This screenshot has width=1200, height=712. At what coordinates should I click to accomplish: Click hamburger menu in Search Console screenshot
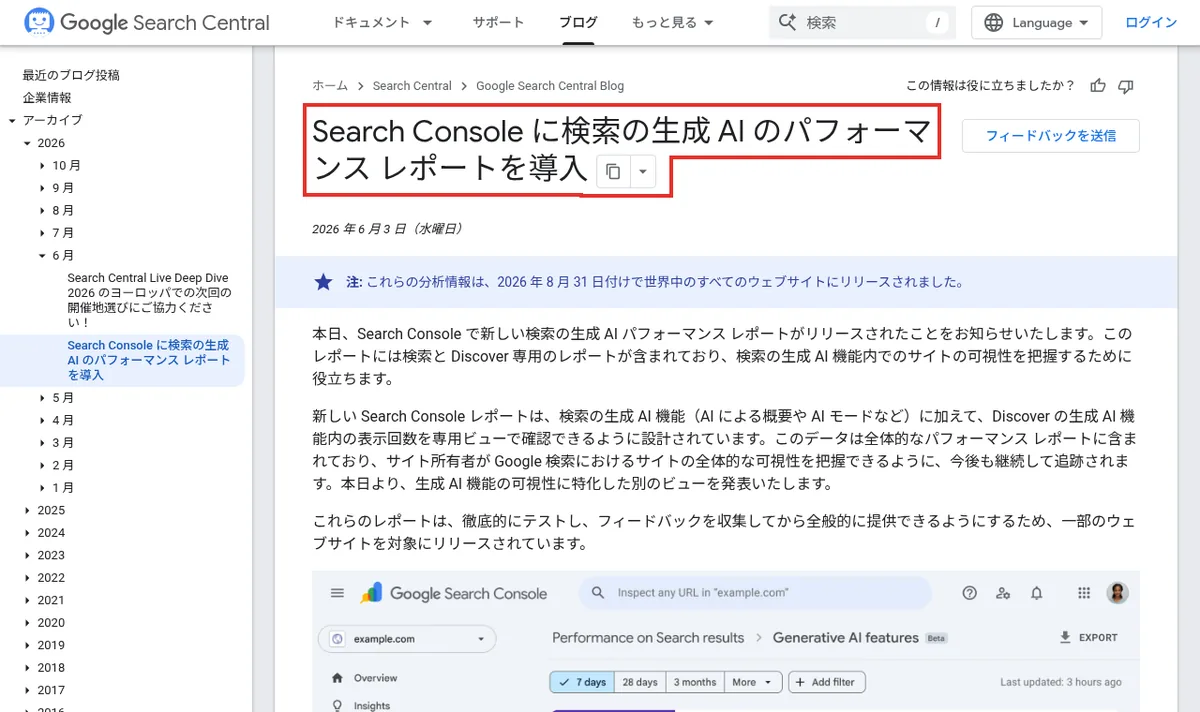337,593
